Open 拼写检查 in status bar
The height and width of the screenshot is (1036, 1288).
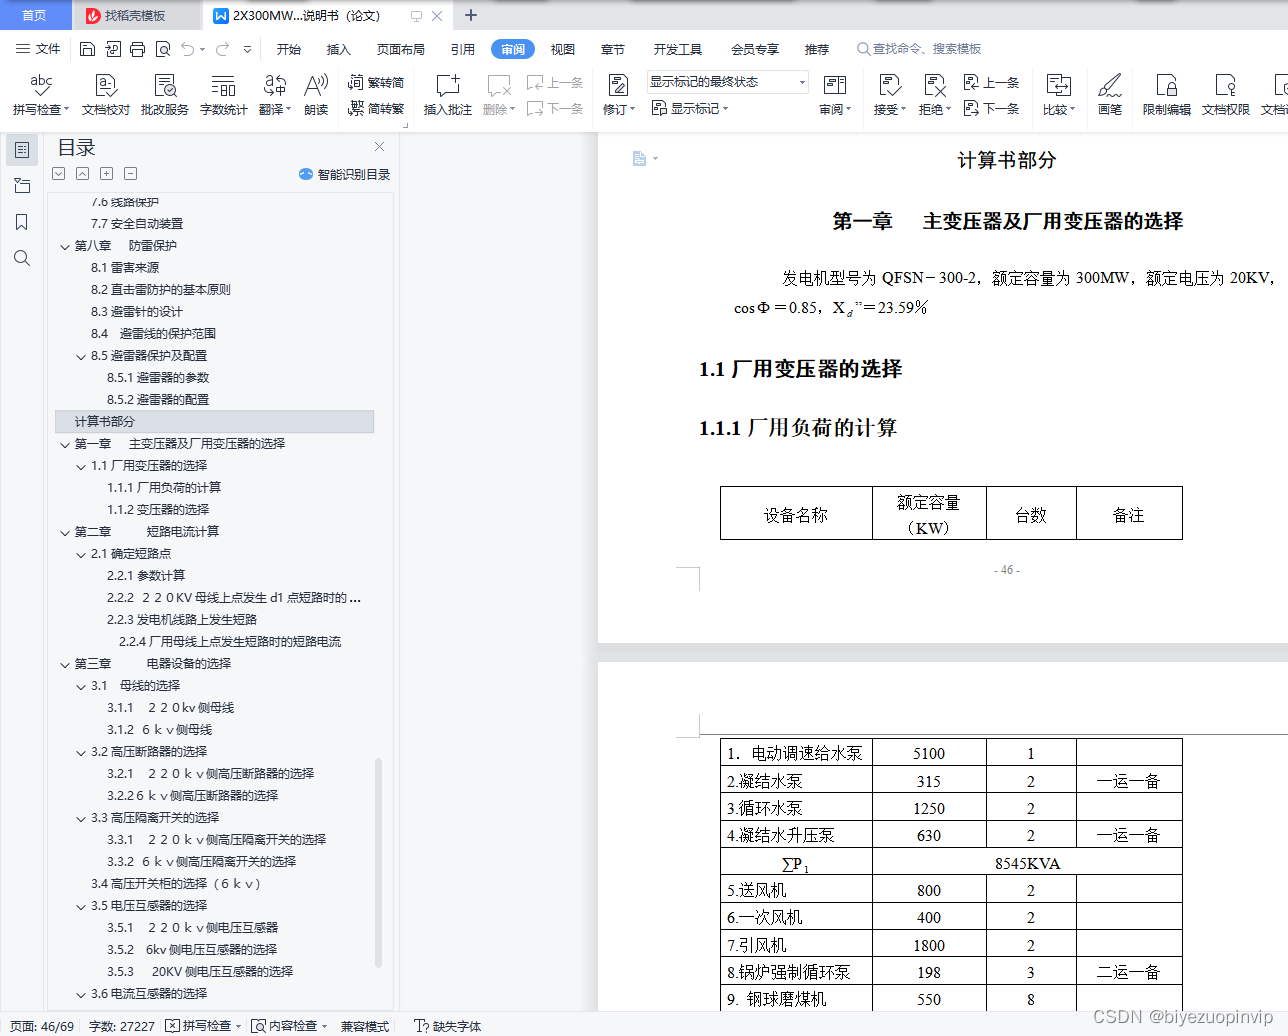tap(204, 1026)
